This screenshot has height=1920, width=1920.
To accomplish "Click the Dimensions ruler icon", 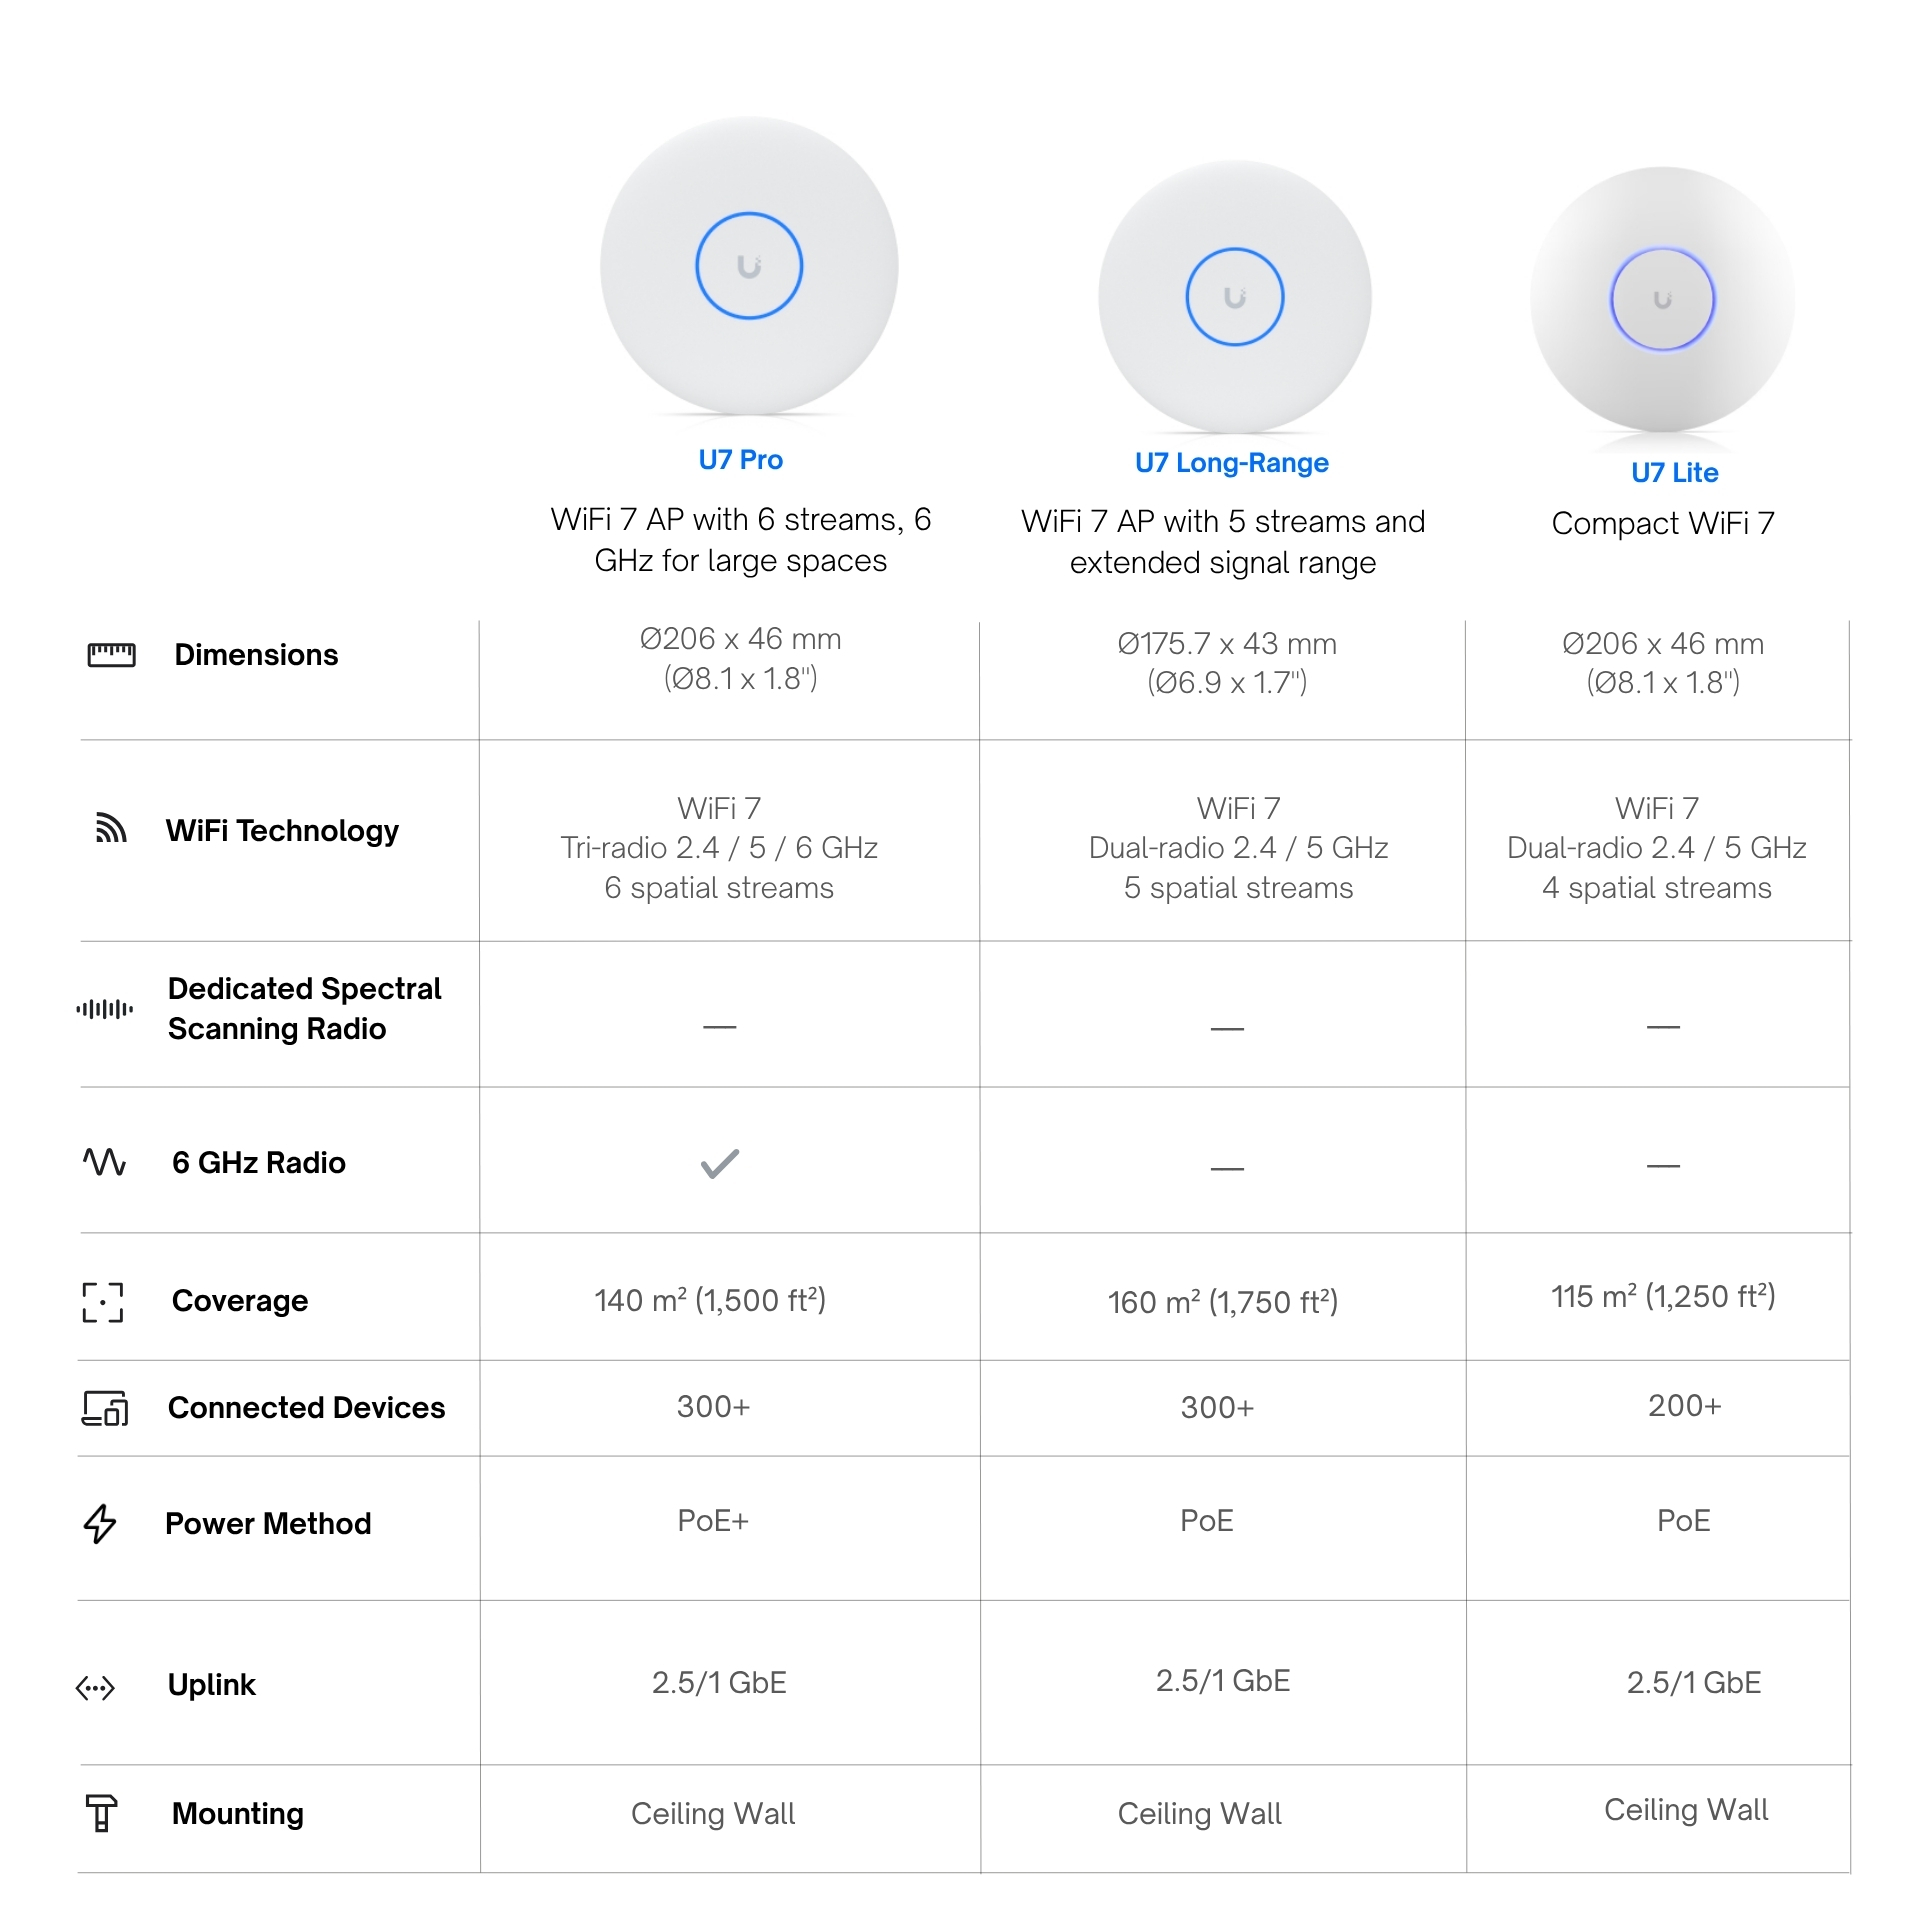I will pos(111,655).
